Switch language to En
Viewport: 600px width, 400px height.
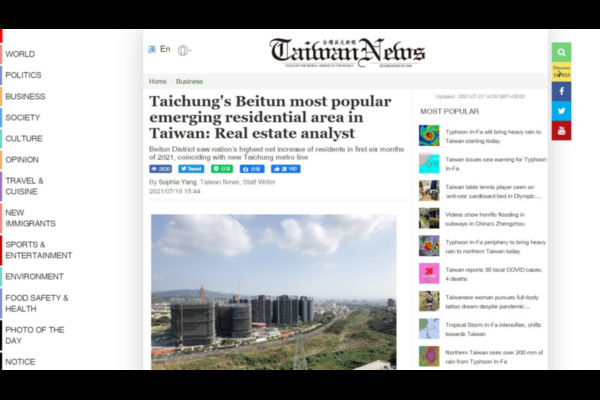(x=165, y=49)
